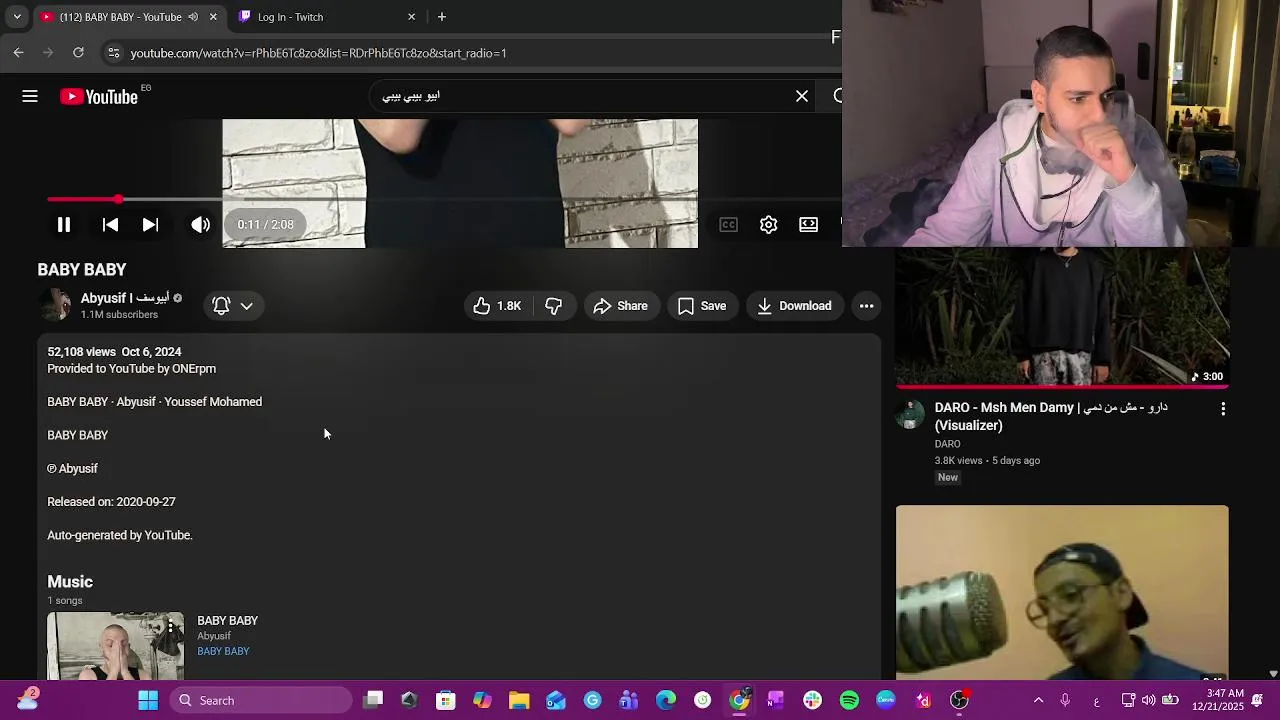Click the microphone tray icon

pyautogui.click(x=1065, y=700)
